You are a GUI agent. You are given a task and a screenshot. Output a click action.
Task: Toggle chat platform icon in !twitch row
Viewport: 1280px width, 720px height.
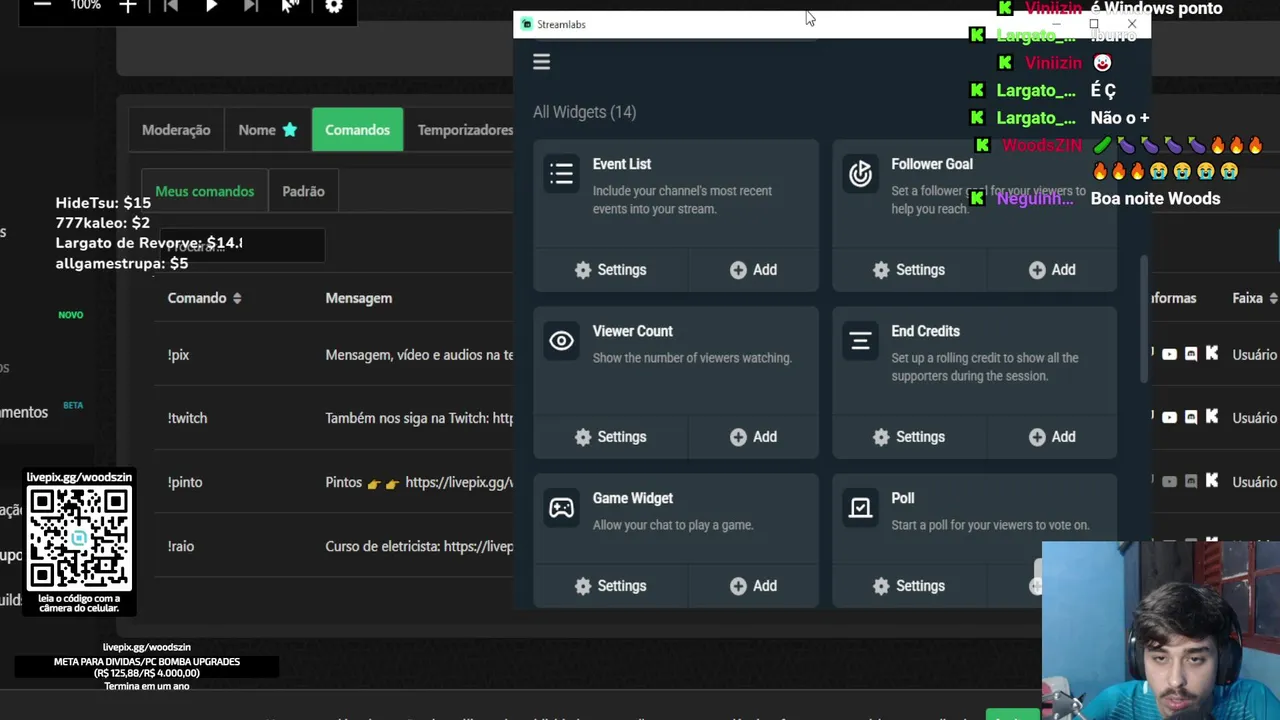[x=1190, y=417]
